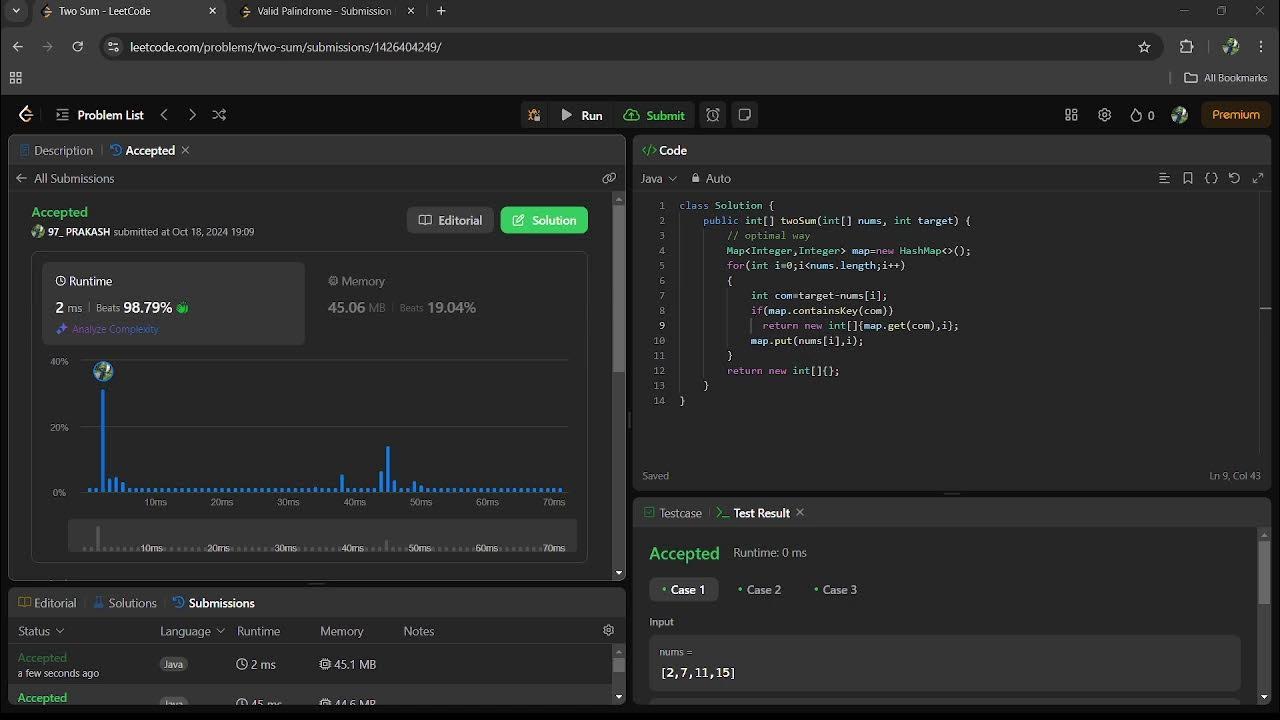Expand the Language filter dropdown
The width and height of the screenshot is (1280, 720).
pos(192,631)
